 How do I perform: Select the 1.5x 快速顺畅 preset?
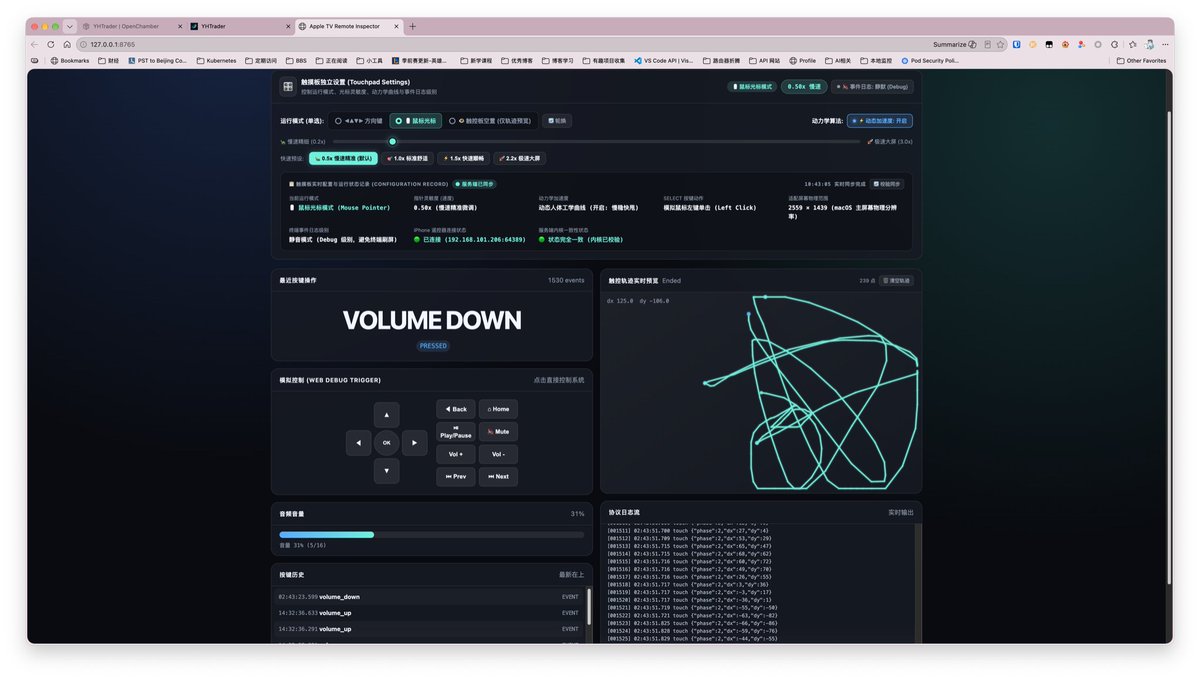463,158
